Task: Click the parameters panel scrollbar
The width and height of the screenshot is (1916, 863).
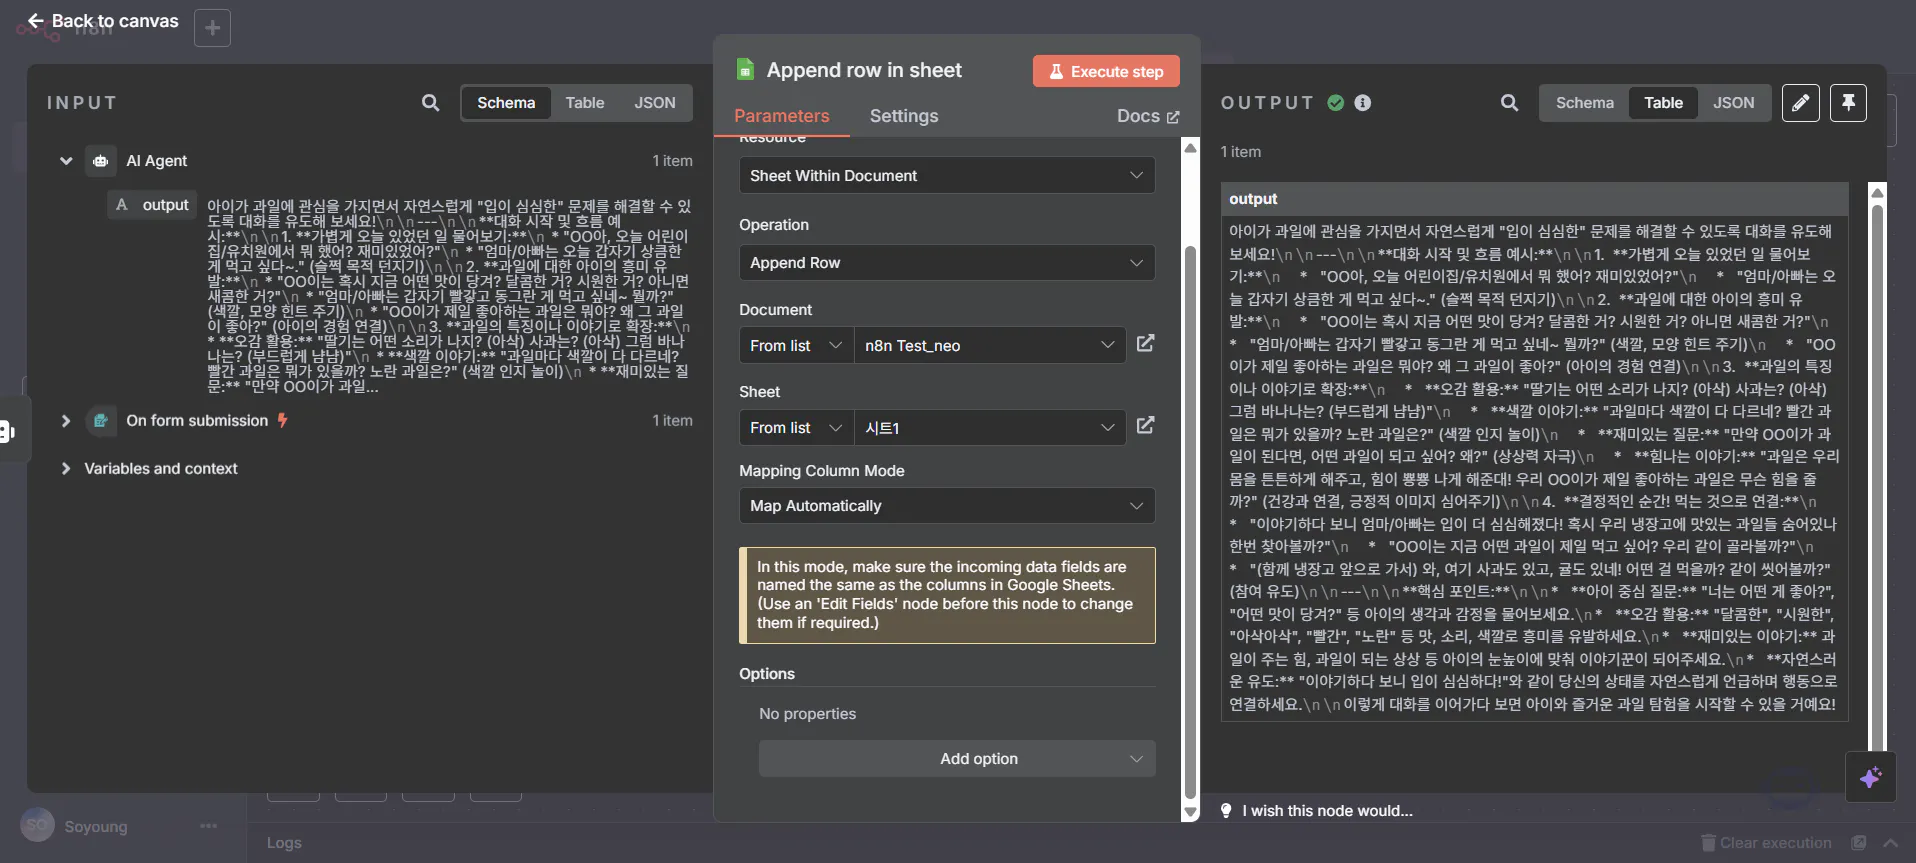Action: point(1190,520)
